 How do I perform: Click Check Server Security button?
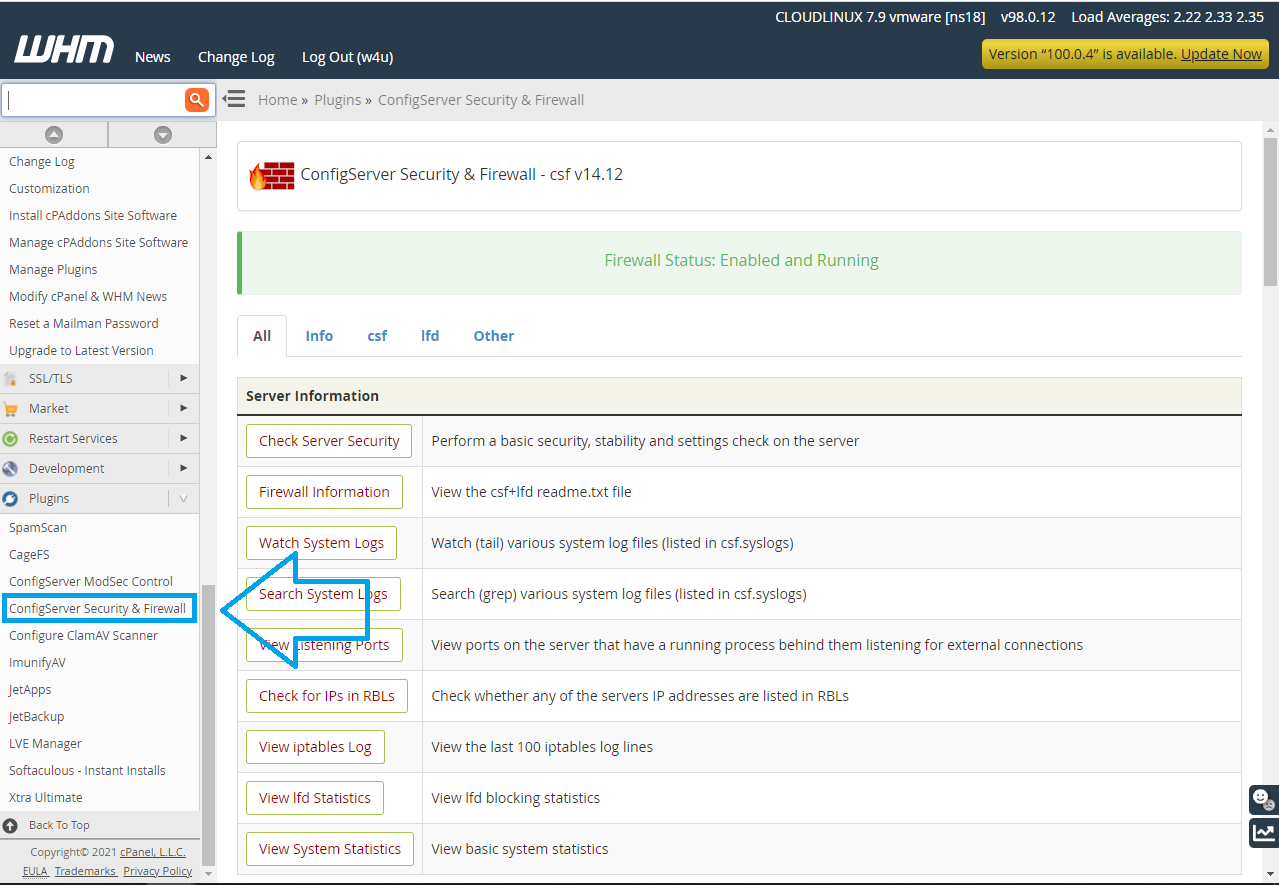point(329,441)
